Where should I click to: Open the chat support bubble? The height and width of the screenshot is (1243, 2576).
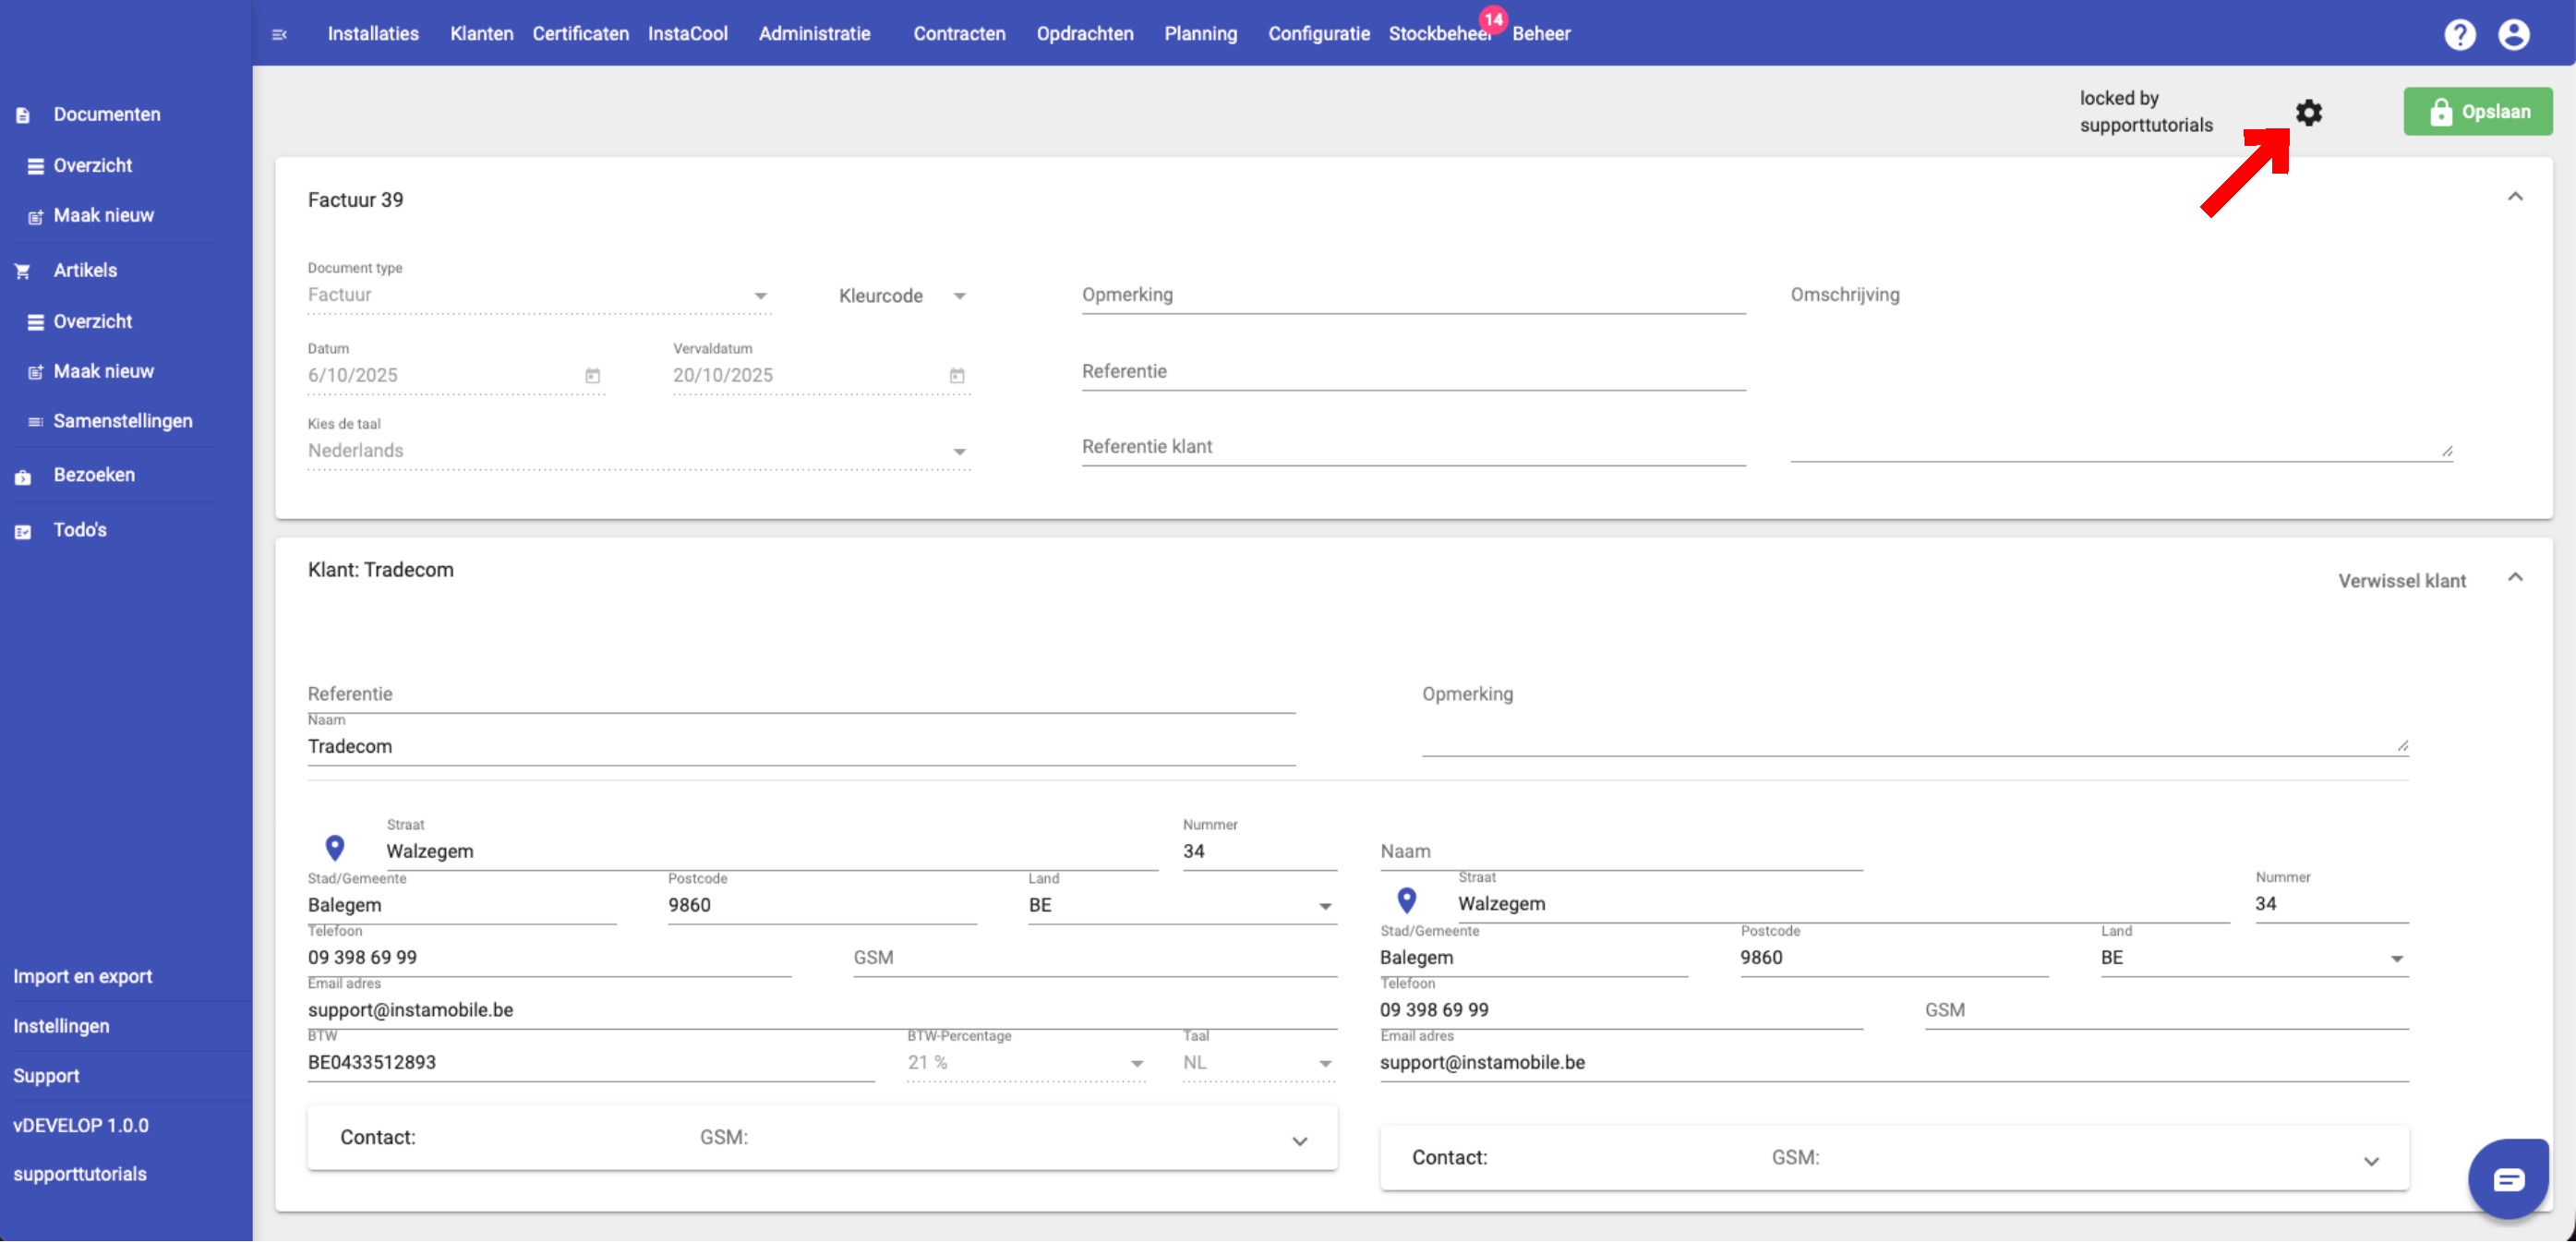tap(2507, 1180)
